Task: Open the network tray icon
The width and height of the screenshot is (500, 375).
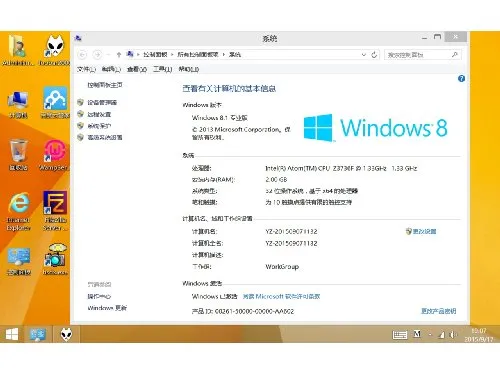Action: [441, 335]
